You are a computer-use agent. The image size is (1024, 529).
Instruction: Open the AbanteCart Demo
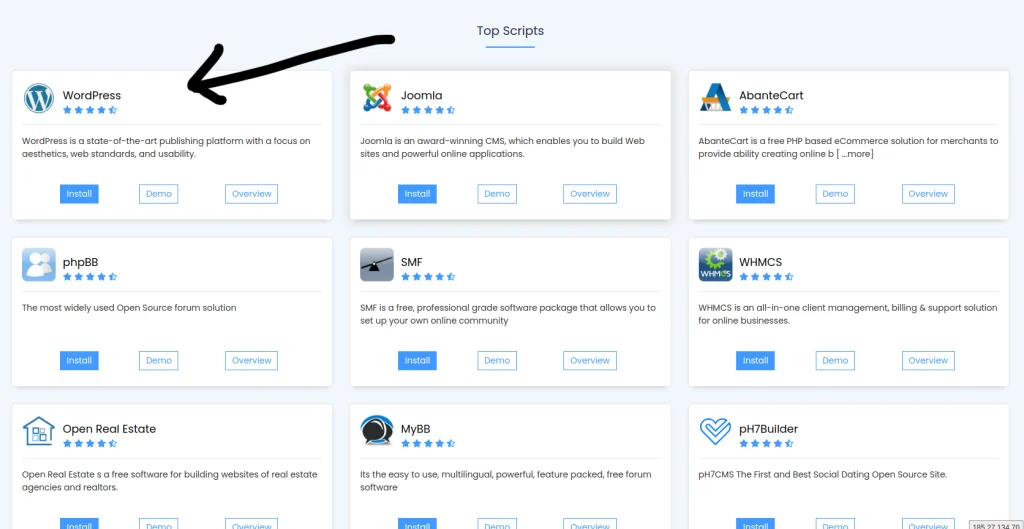tap(835, 194)
